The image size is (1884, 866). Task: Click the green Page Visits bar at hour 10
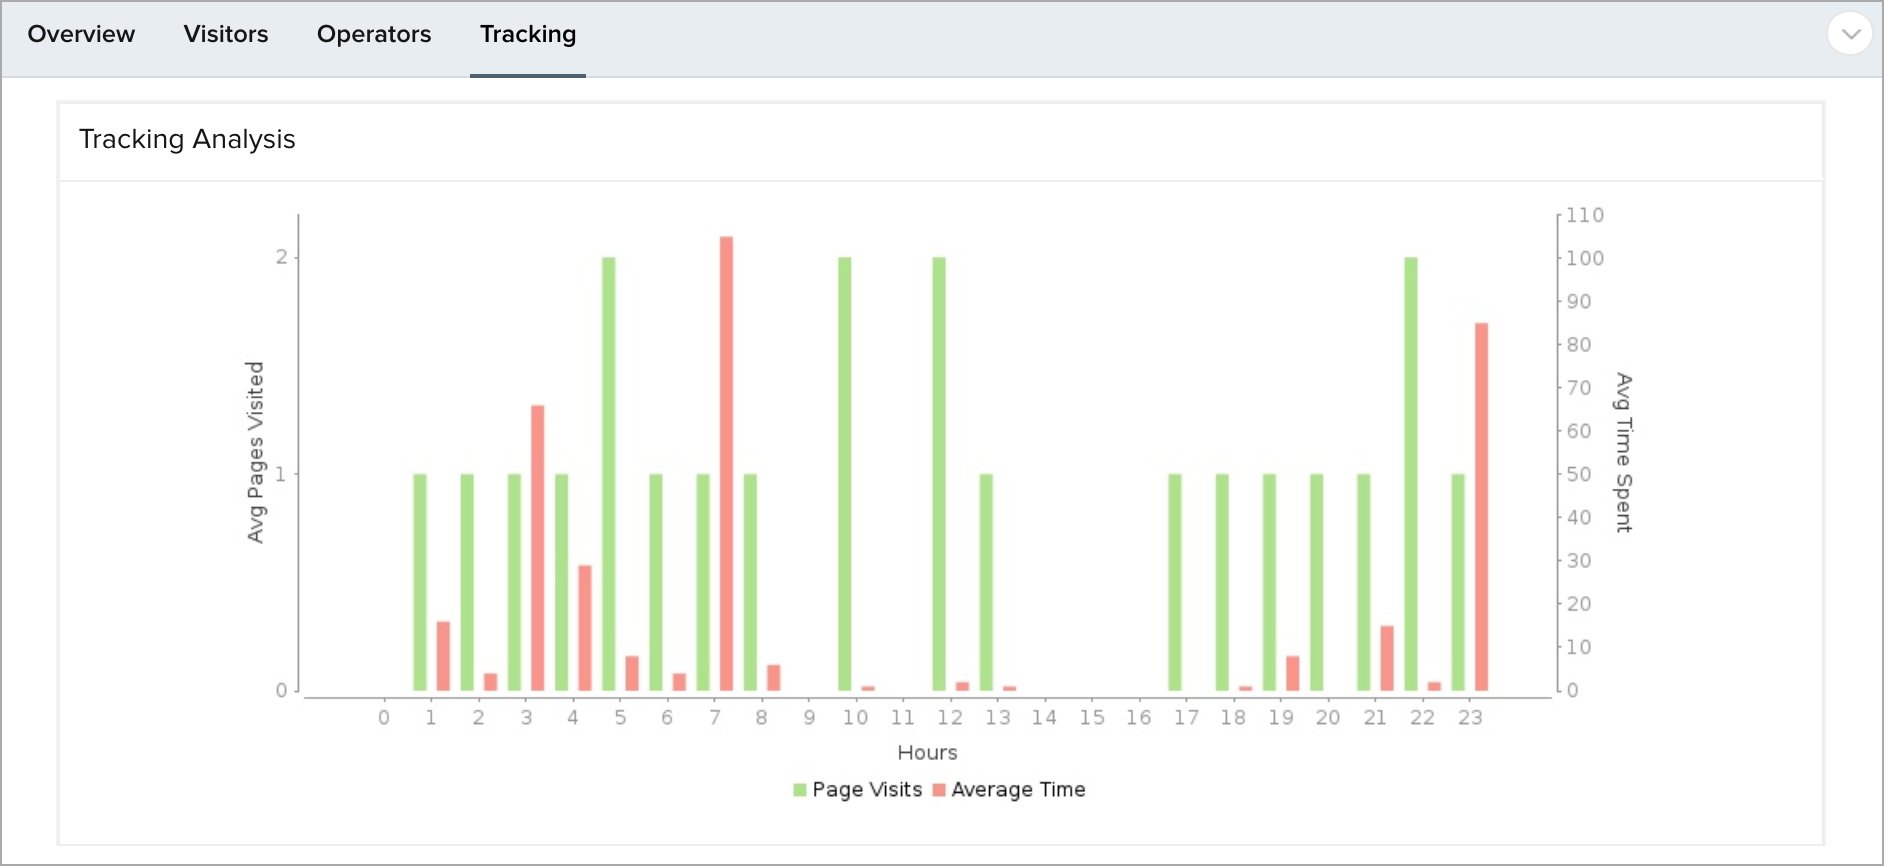coord(844,474)
